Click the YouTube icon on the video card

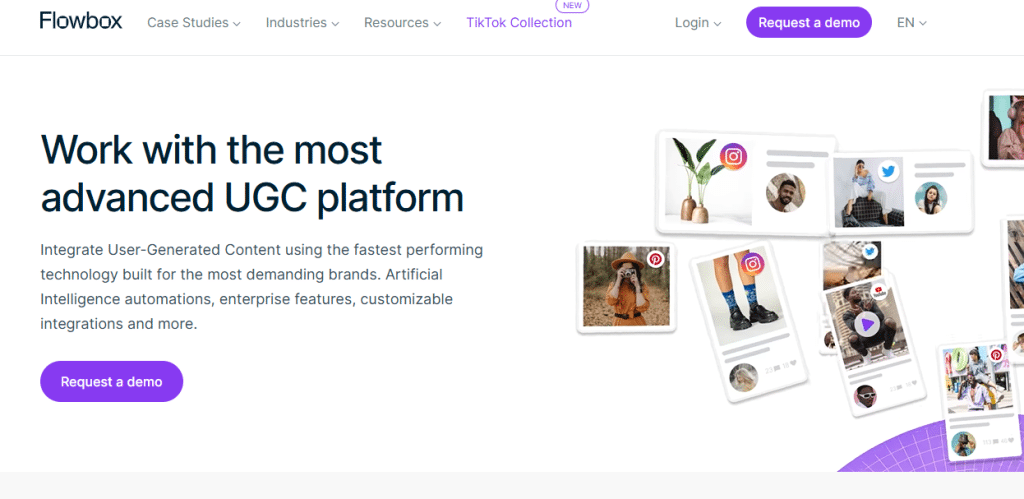[878, 291]
